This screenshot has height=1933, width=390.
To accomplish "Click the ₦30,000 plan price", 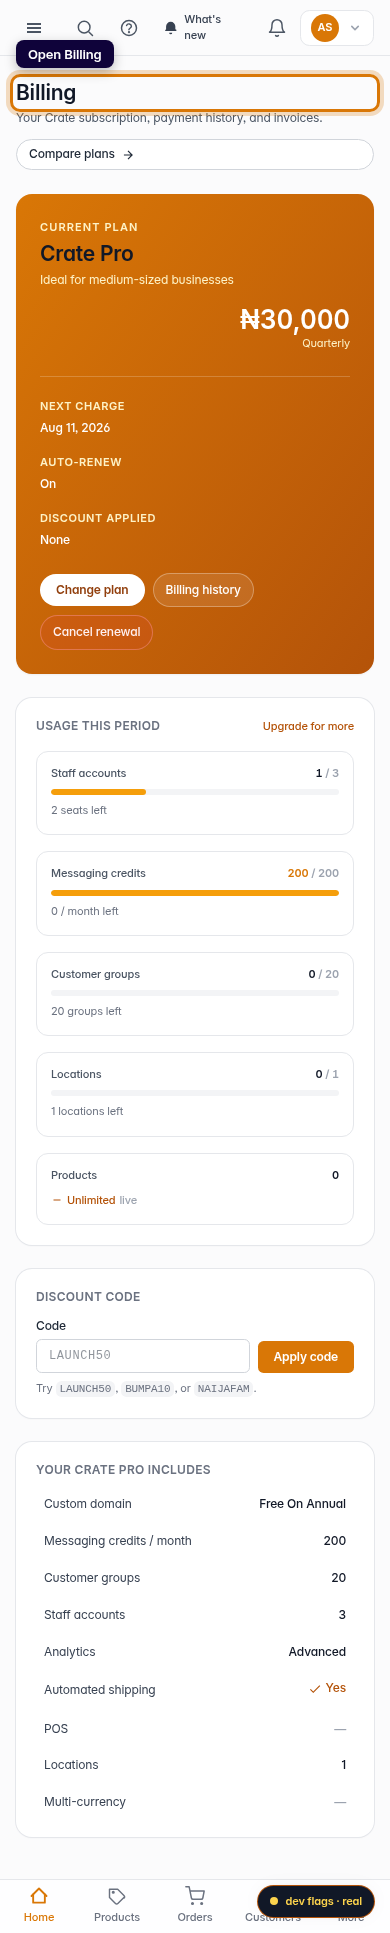I will (295, 319).
